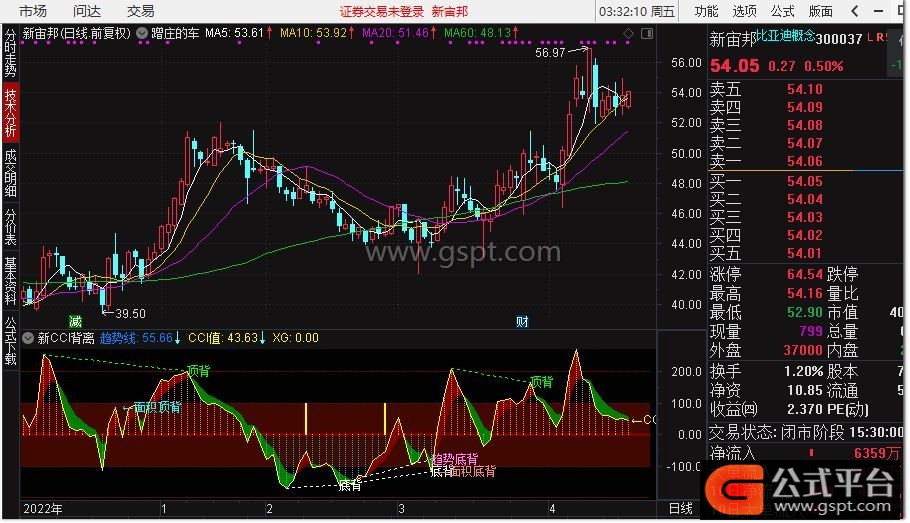Expand 新CCI背离 indicator dropdown arrow
This screenshot has width=910, height=523.
[x=28, y=338]
